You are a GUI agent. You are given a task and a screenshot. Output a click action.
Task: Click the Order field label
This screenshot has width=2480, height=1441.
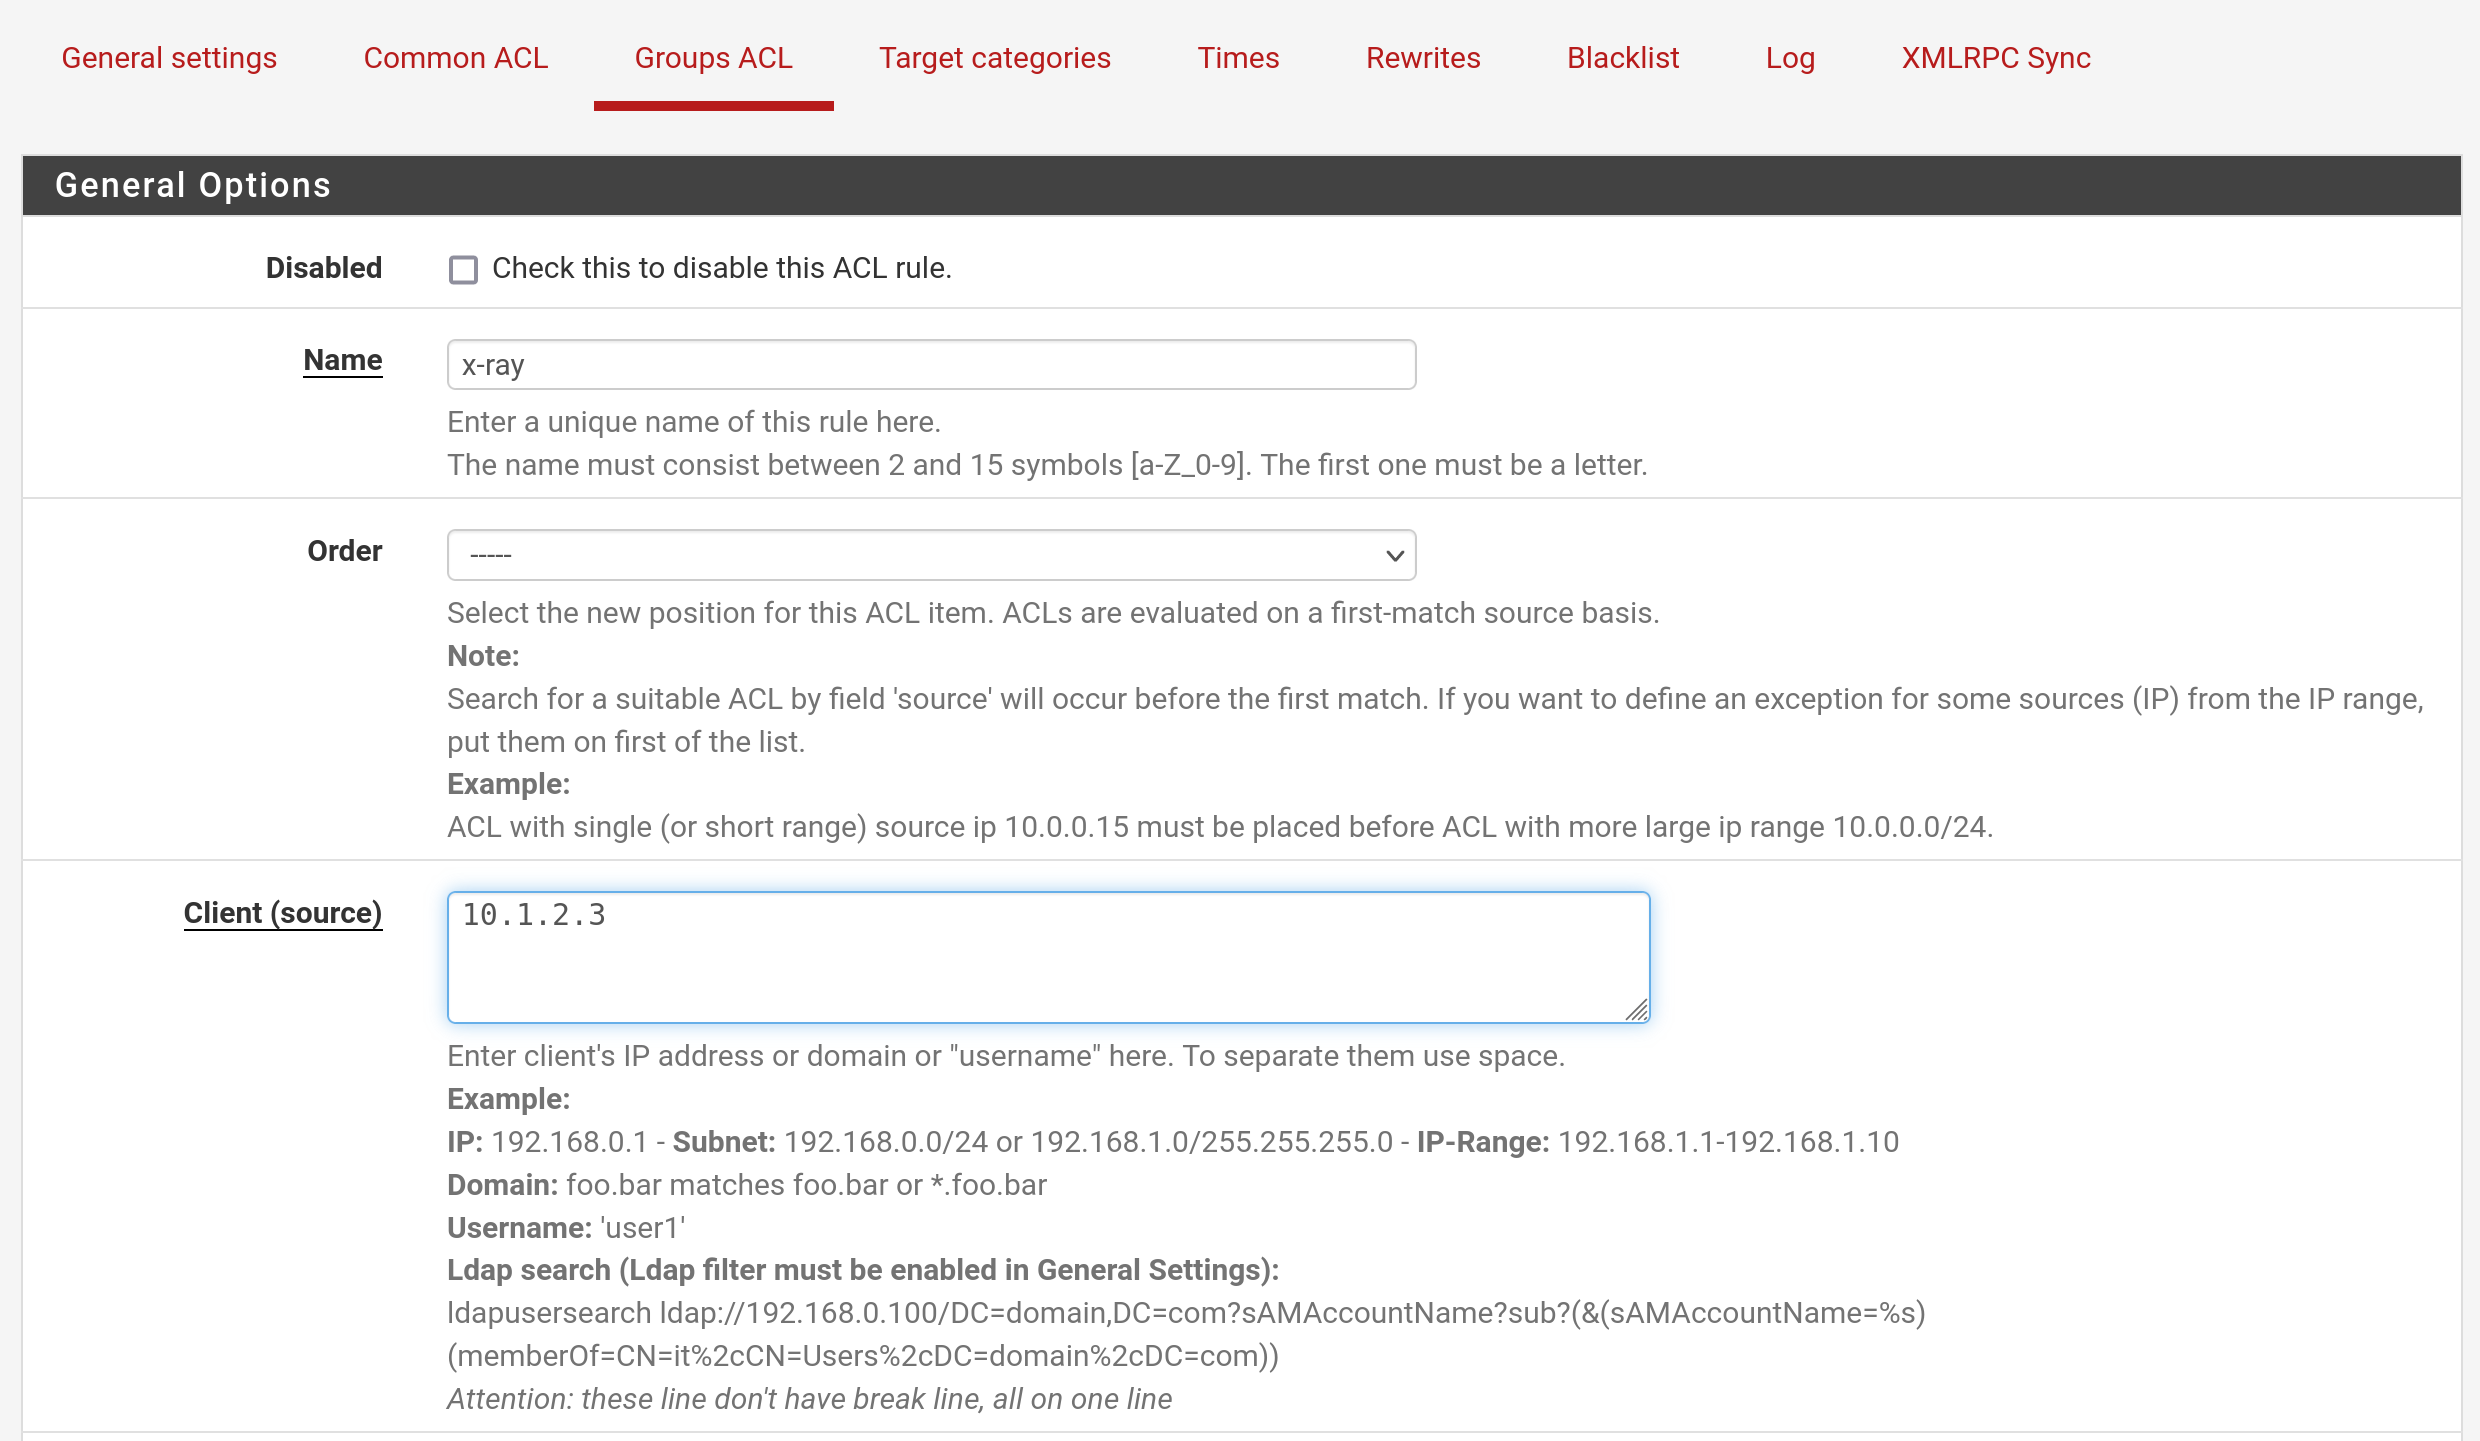(x=345, y=551)
